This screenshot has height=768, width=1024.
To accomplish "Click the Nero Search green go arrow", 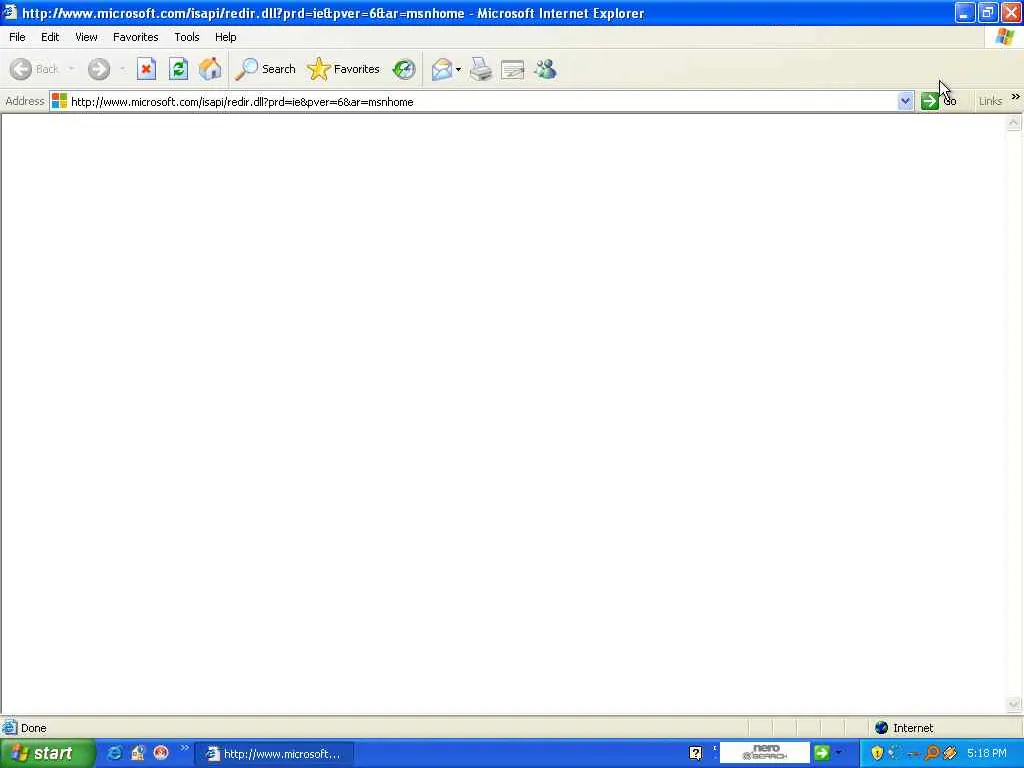I will point(822,754).
